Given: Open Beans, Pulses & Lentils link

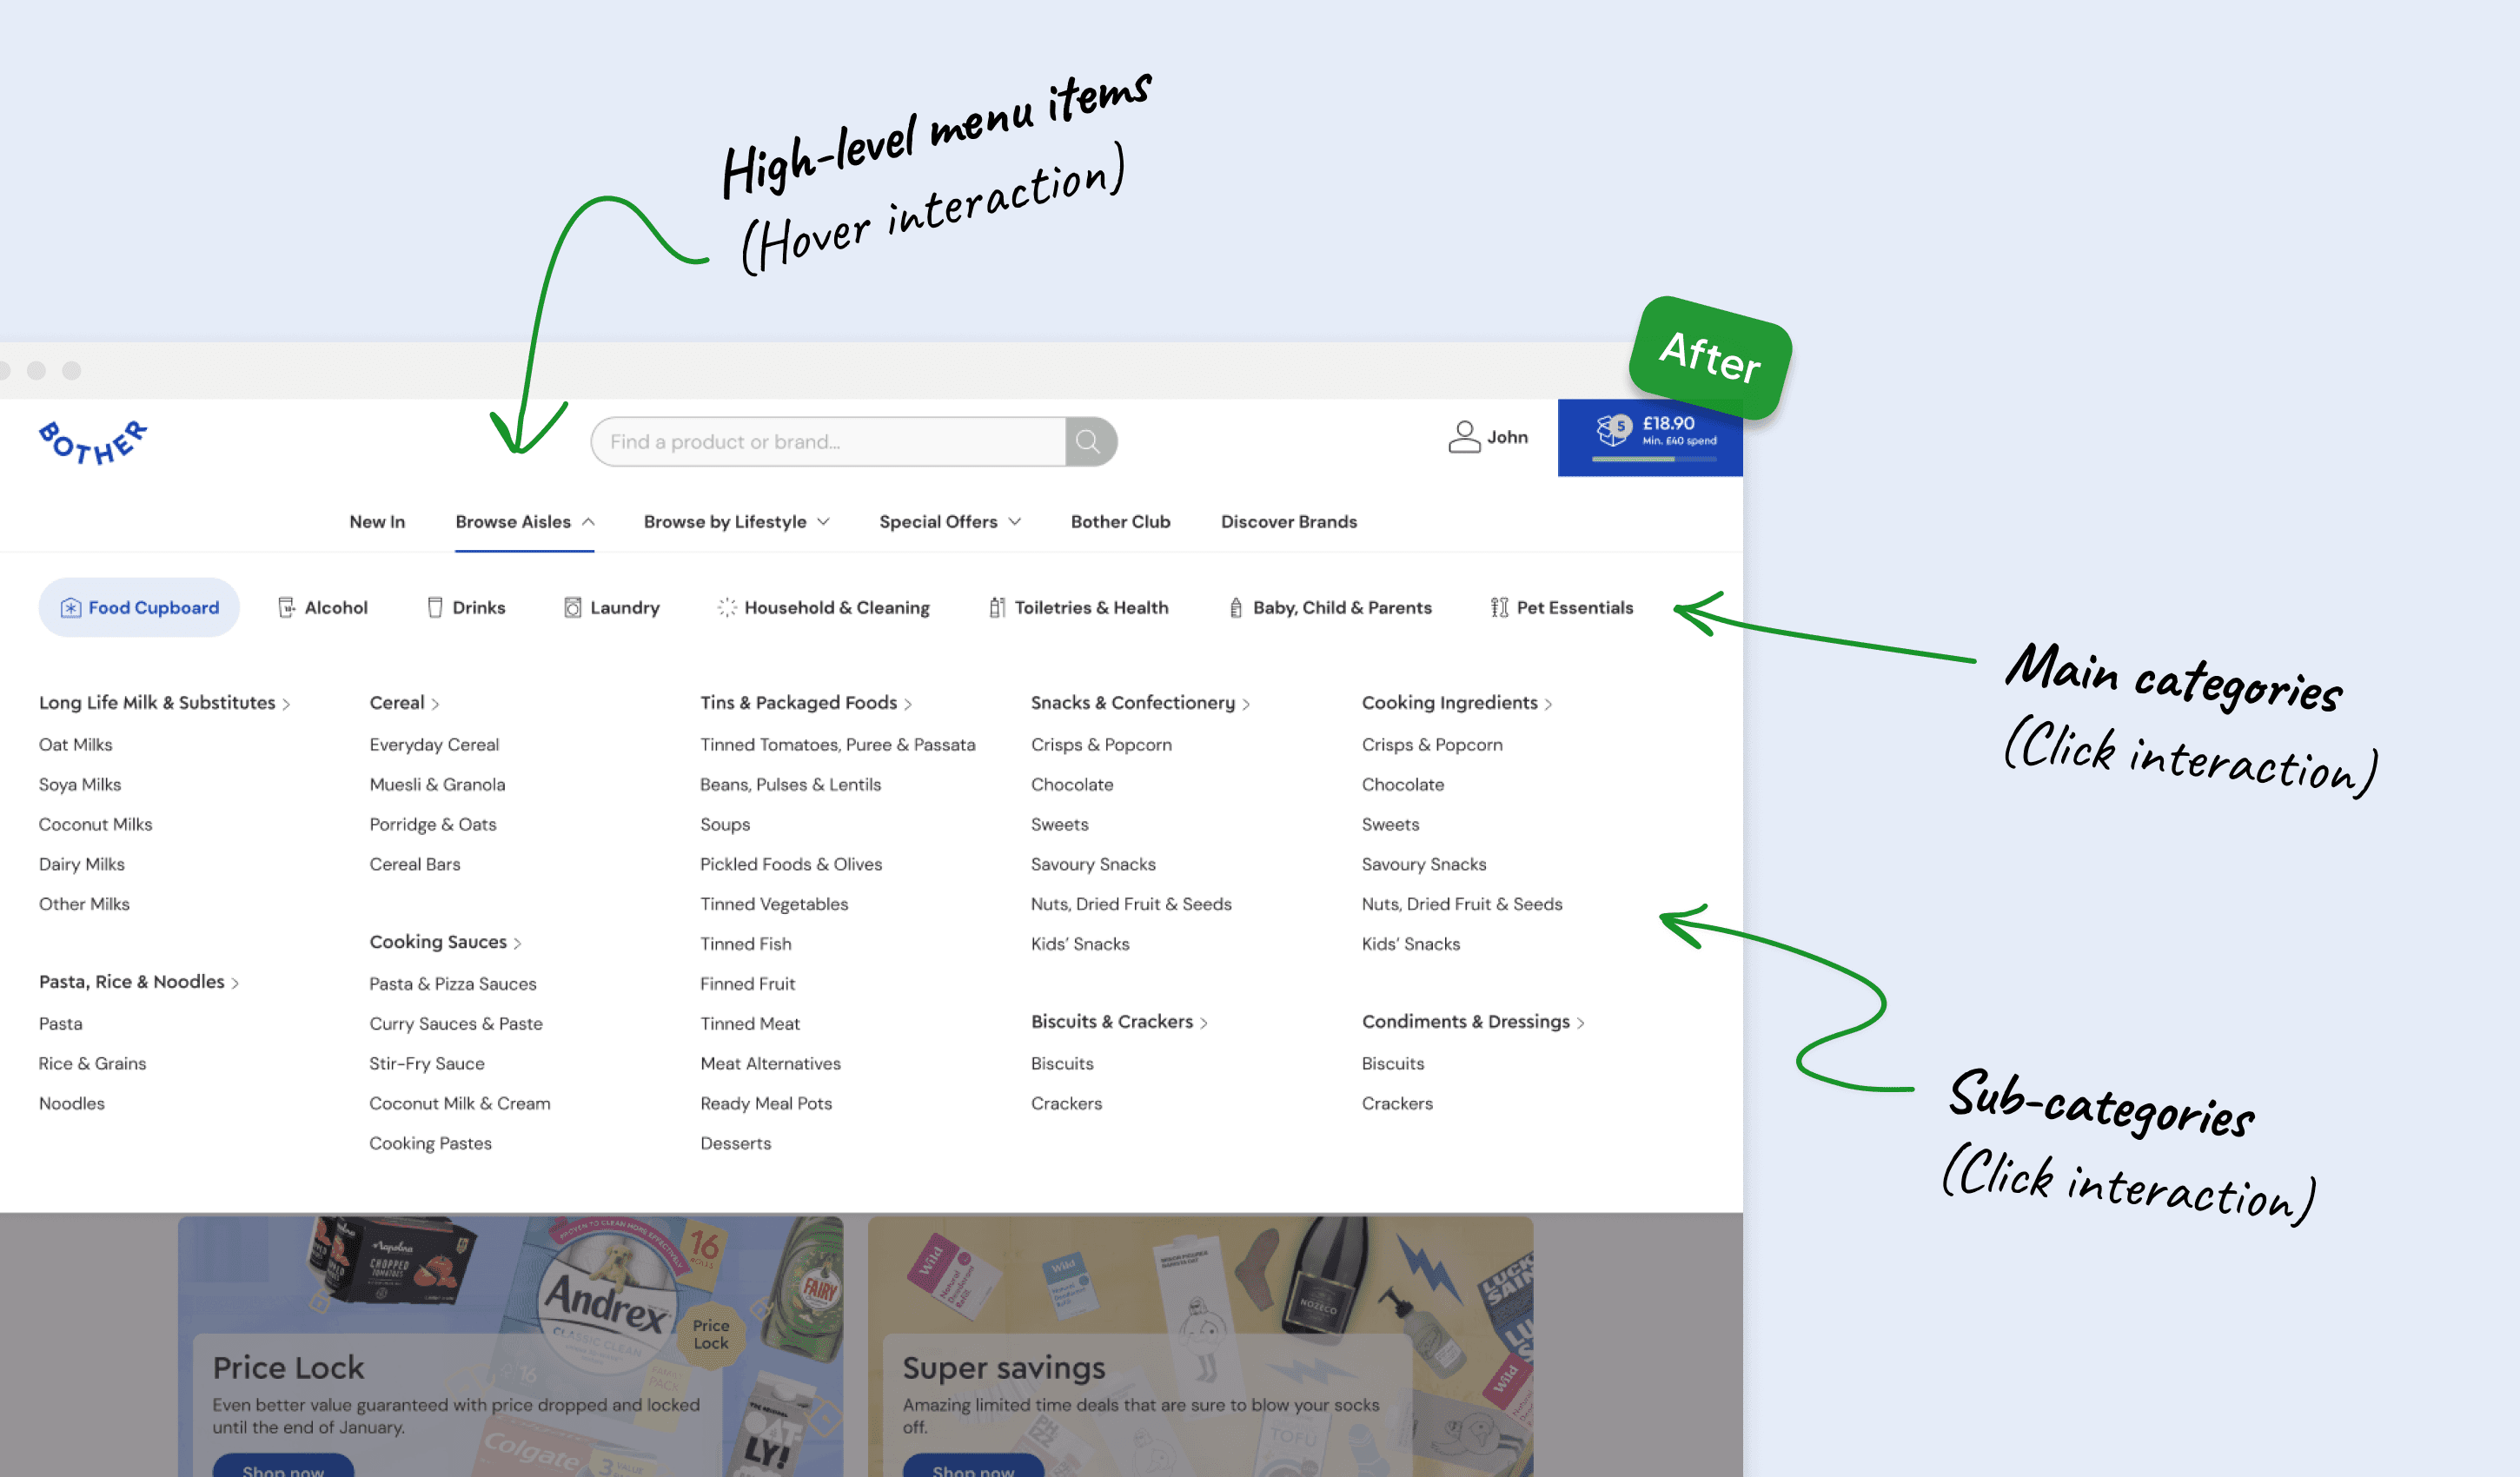Looking at the screenshot, I should [790, 785].
